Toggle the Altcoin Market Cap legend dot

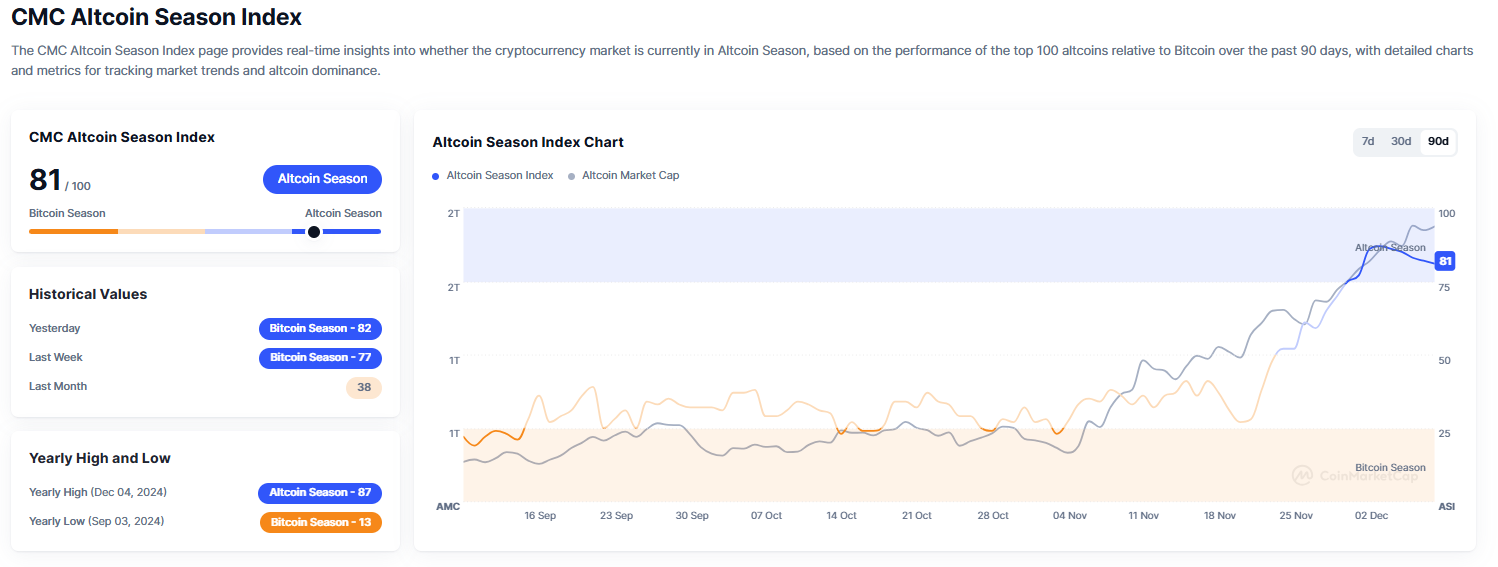[572, 176]
